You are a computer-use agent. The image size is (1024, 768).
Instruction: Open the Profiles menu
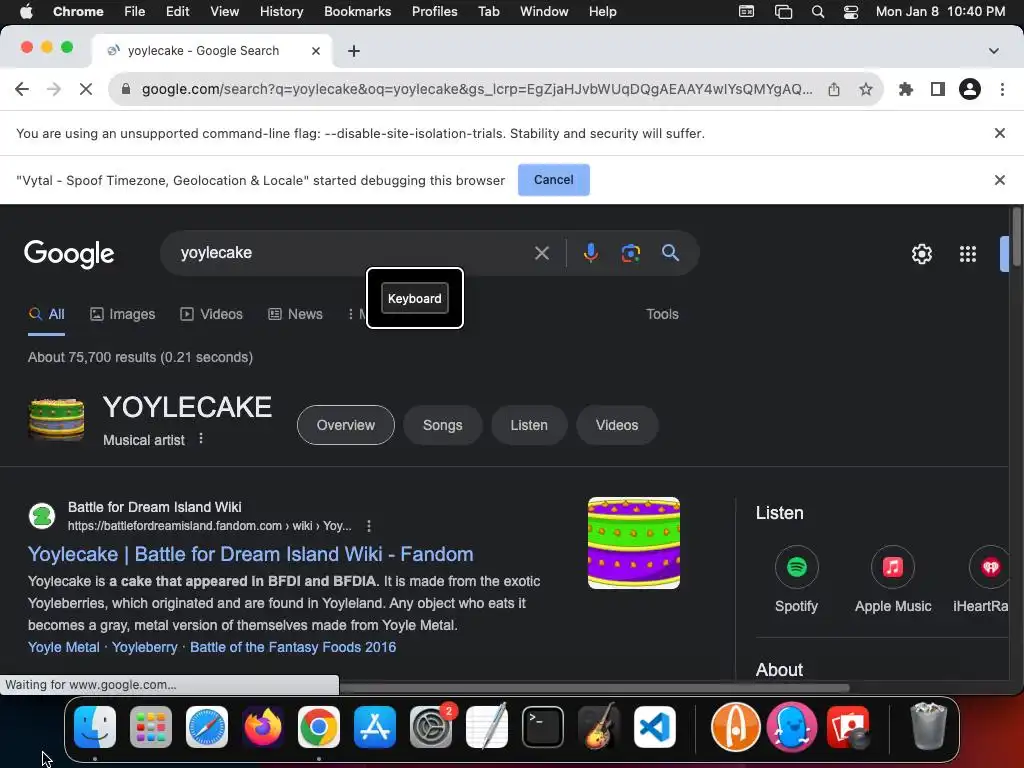(x=434, y=12)
